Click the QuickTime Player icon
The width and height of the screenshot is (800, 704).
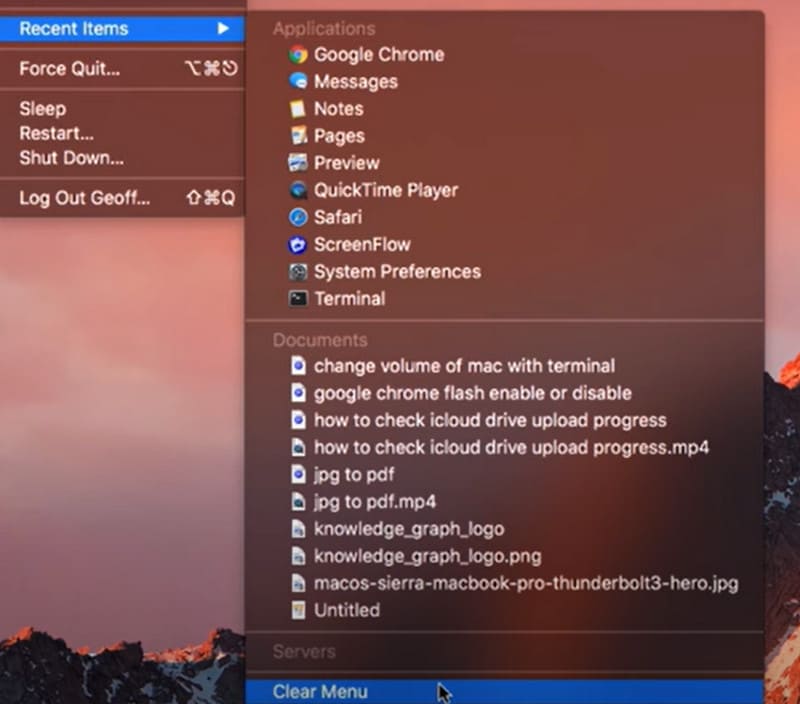point(298,190)
